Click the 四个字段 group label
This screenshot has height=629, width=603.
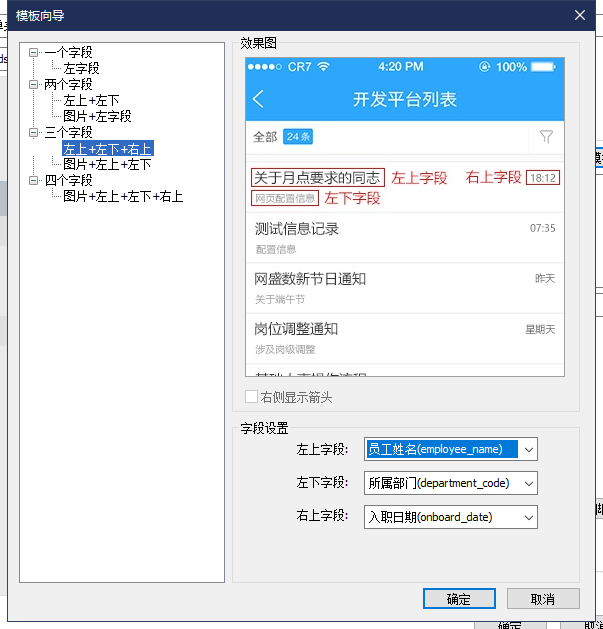[69, 181]
